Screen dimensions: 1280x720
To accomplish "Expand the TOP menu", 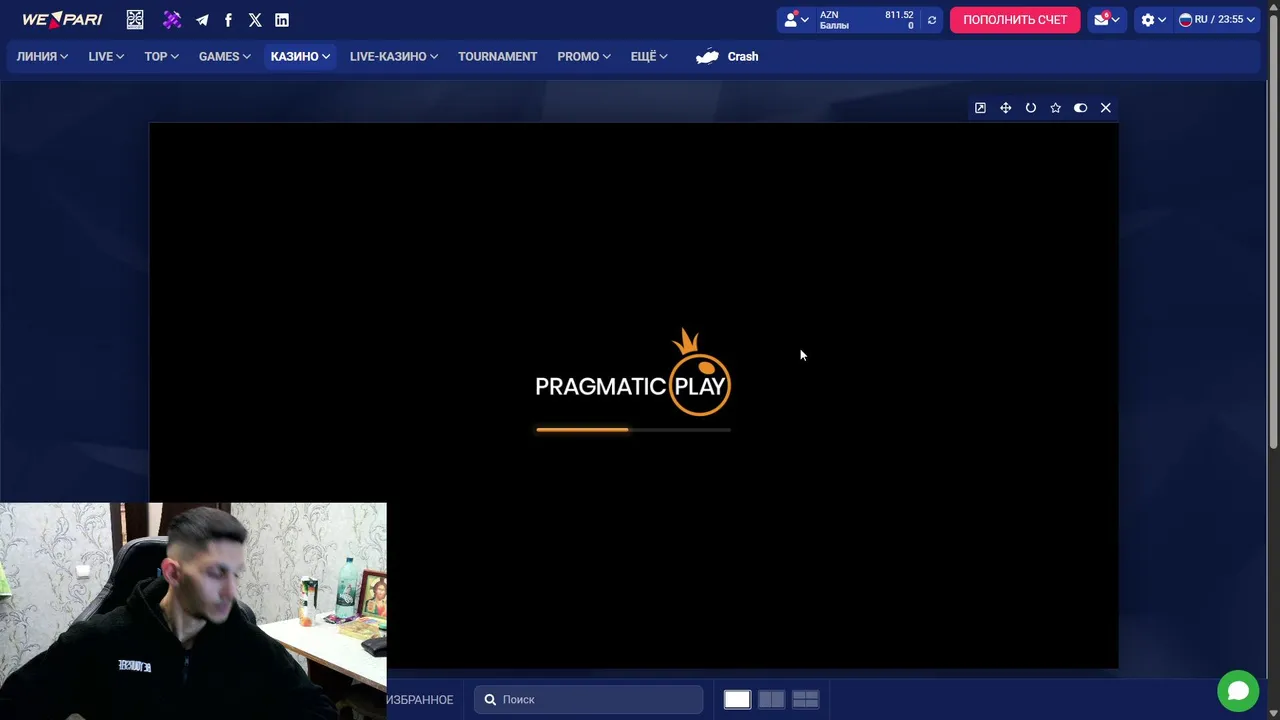I will point(161,57).
